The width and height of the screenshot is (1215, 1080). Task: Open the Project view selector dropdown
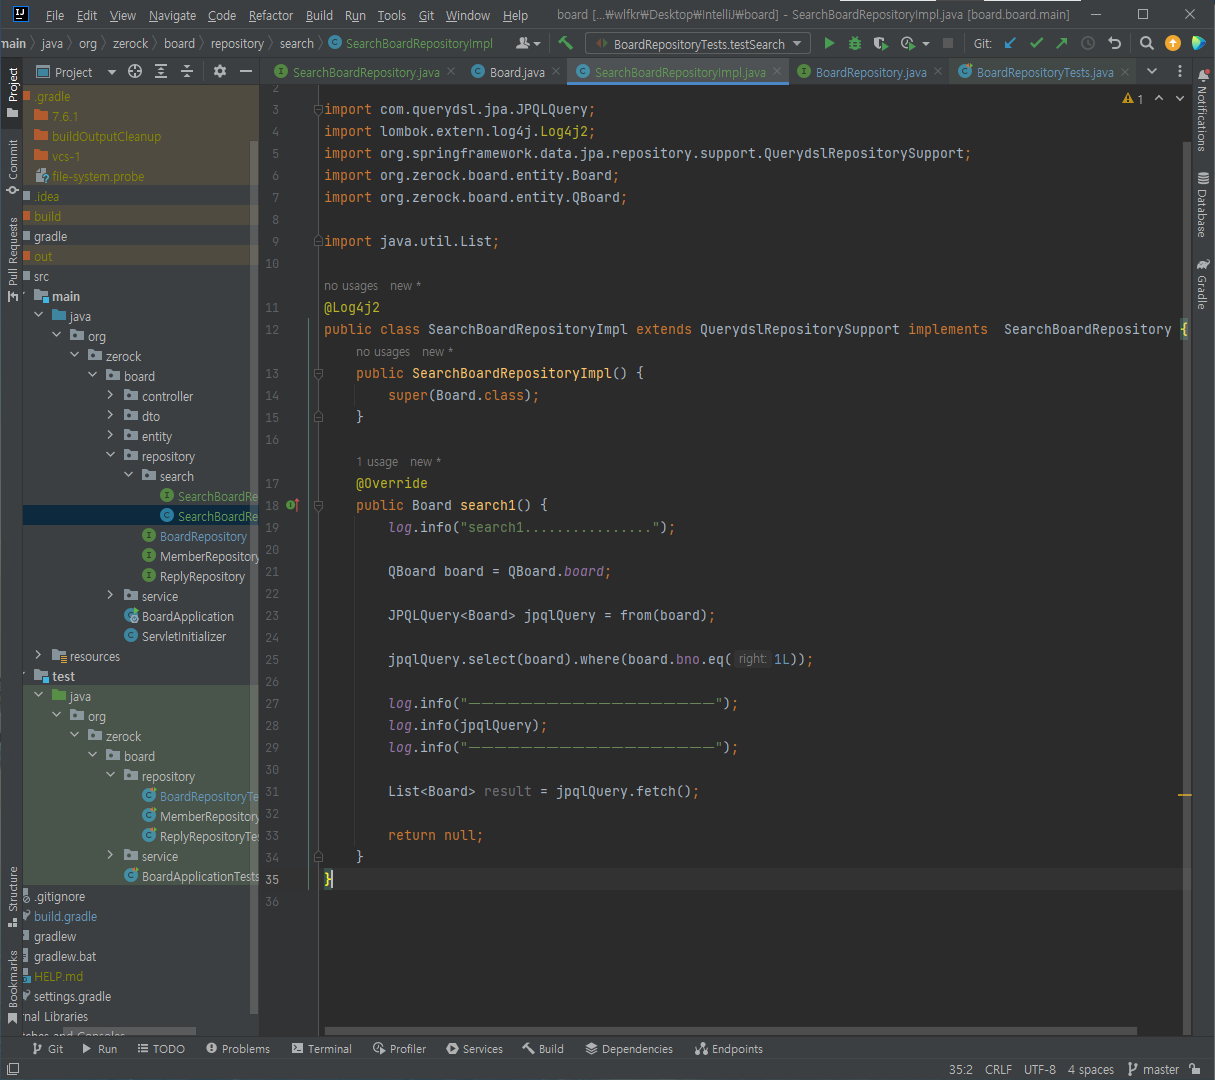(76, 72)
